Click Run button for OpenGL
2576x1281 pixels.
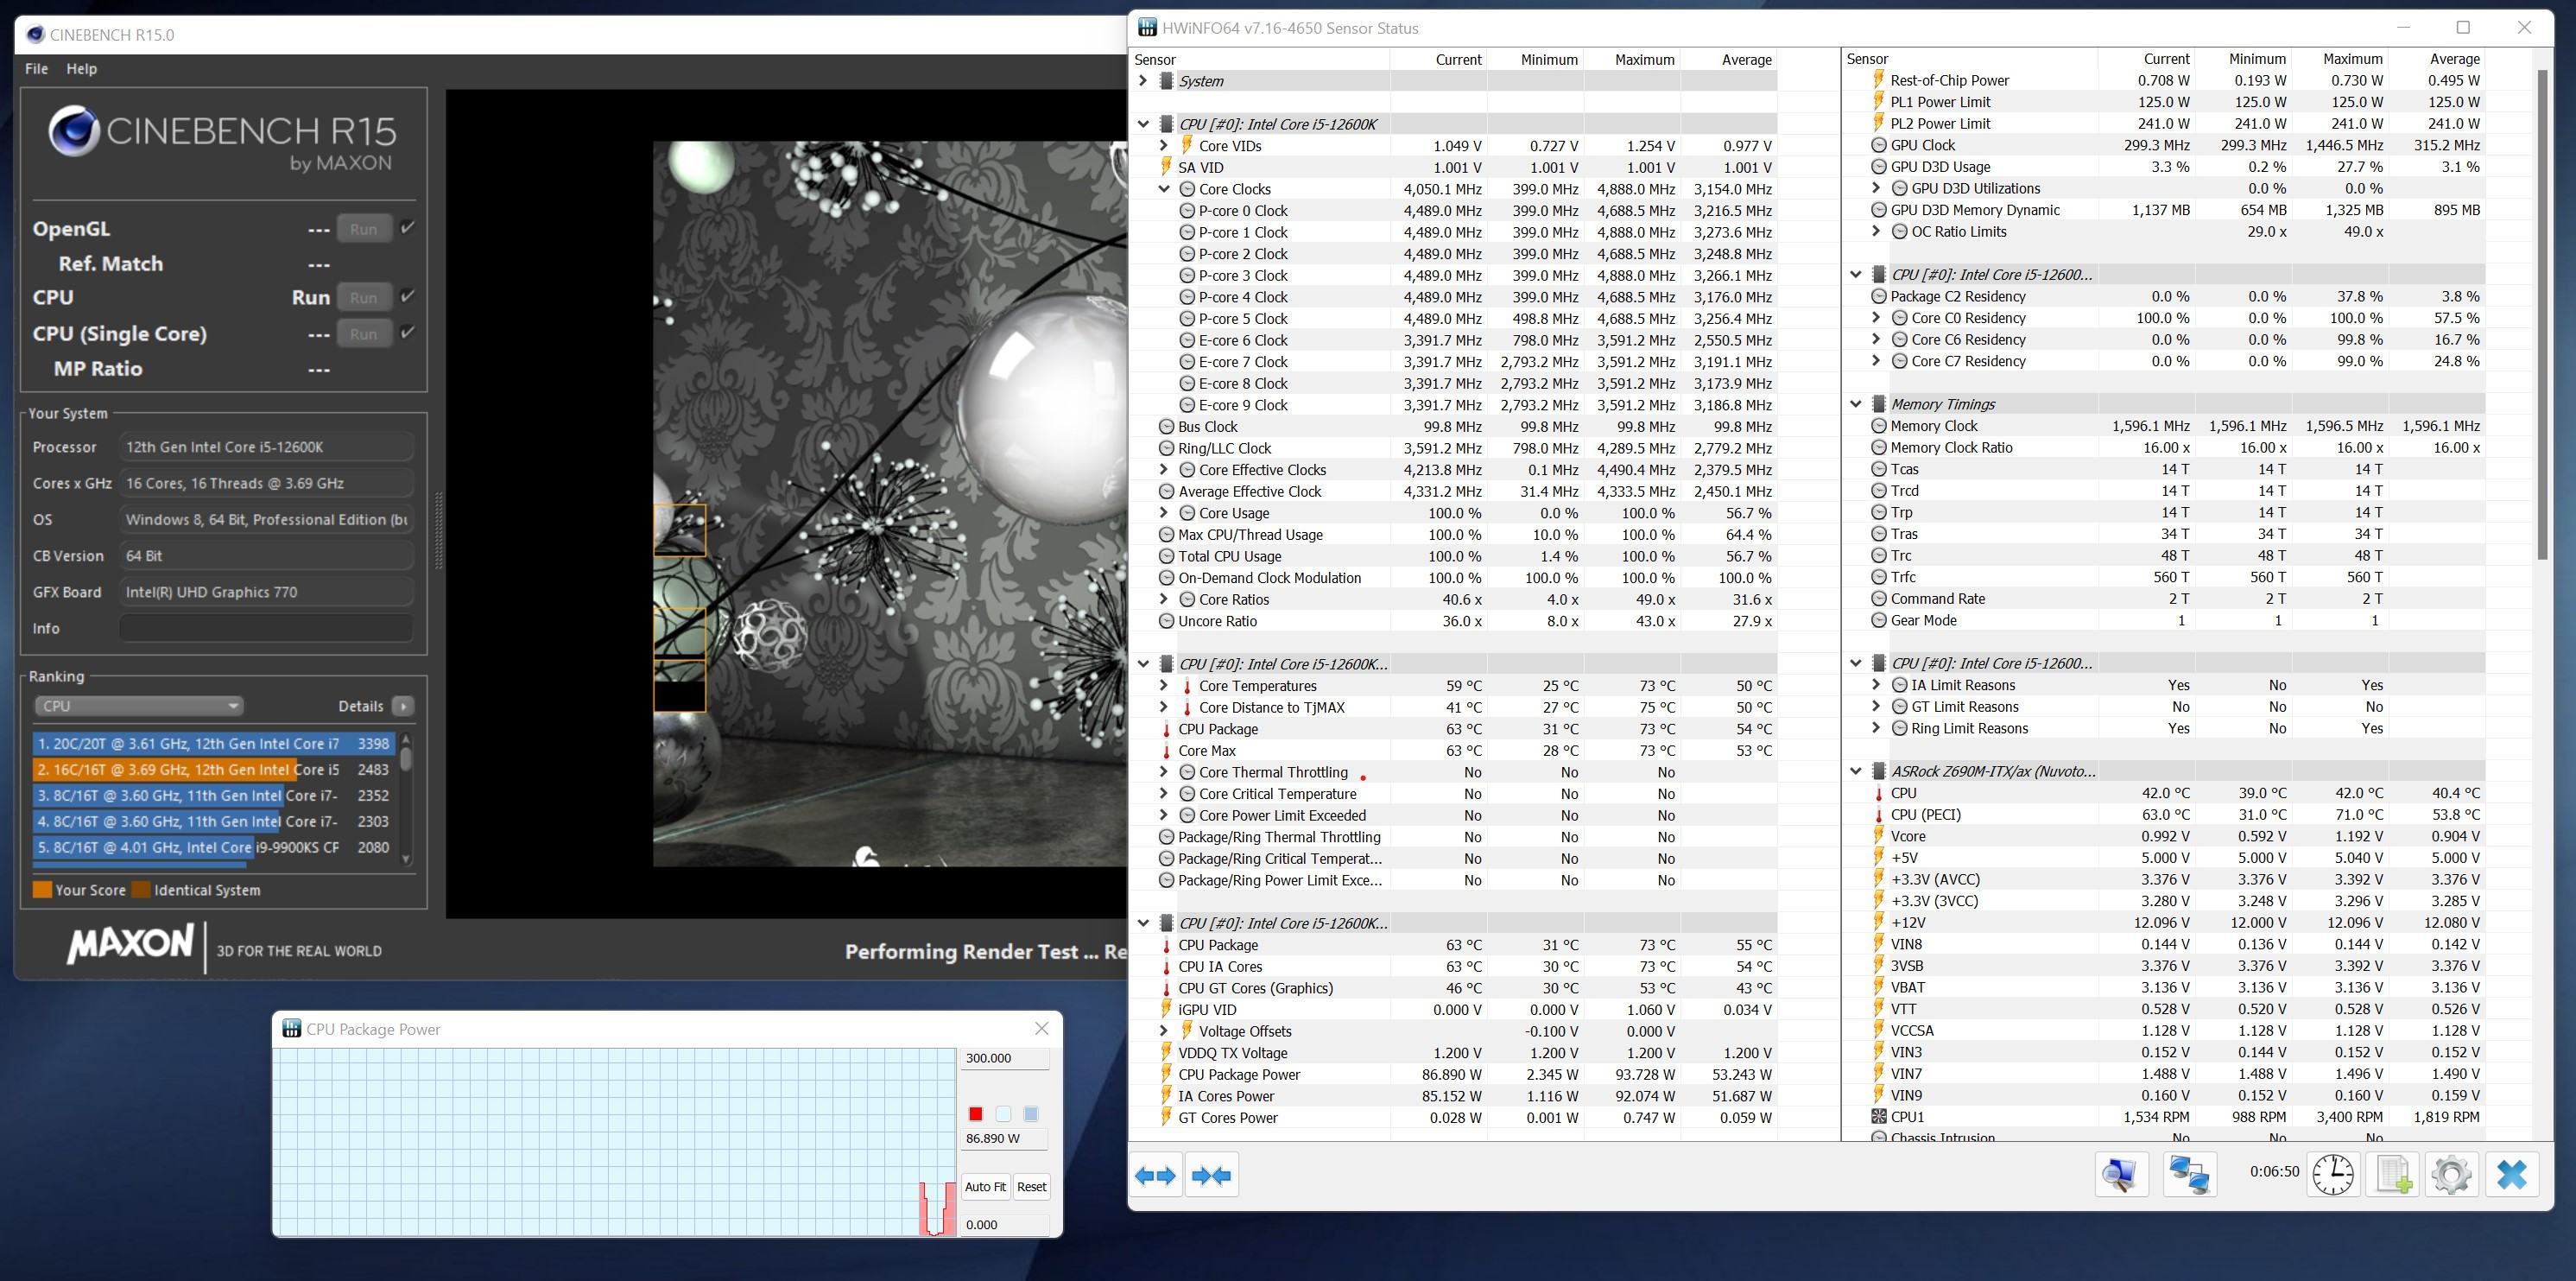[x=364, y=229]
